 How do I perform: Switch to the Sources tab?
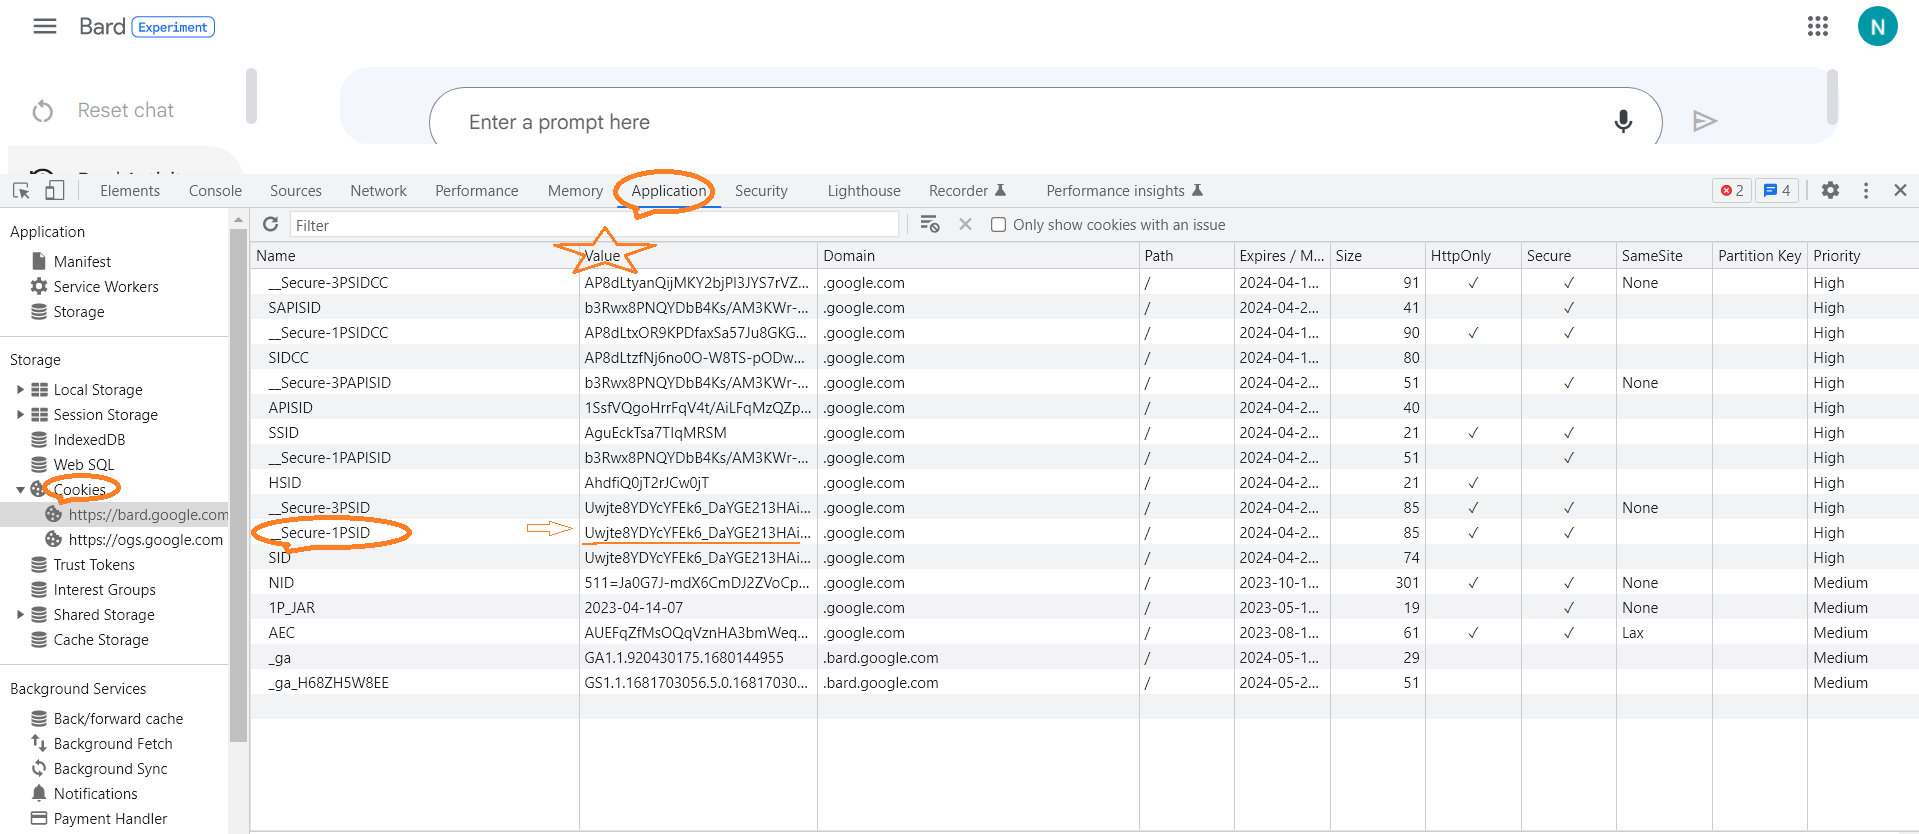(296, 190)
